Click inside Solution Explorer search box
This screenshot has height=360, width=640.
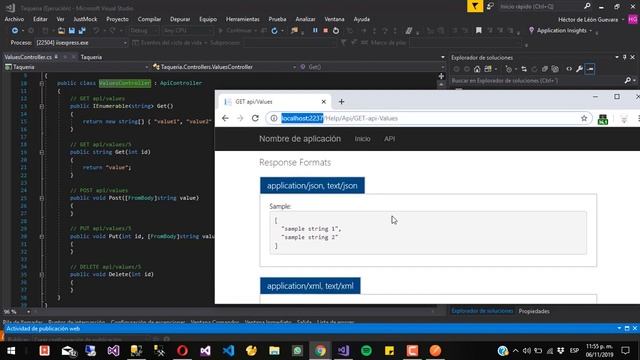(537, 81)
